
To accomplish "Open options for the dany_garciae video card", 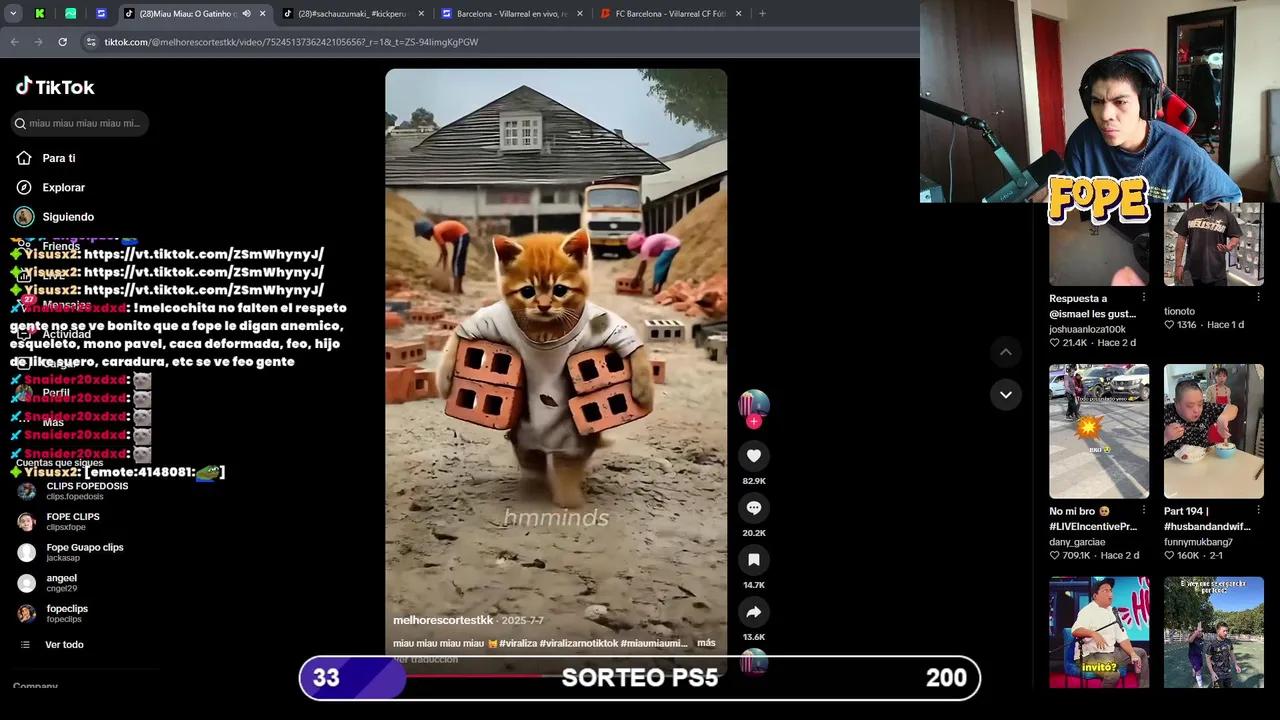I will pos(1144,511).
